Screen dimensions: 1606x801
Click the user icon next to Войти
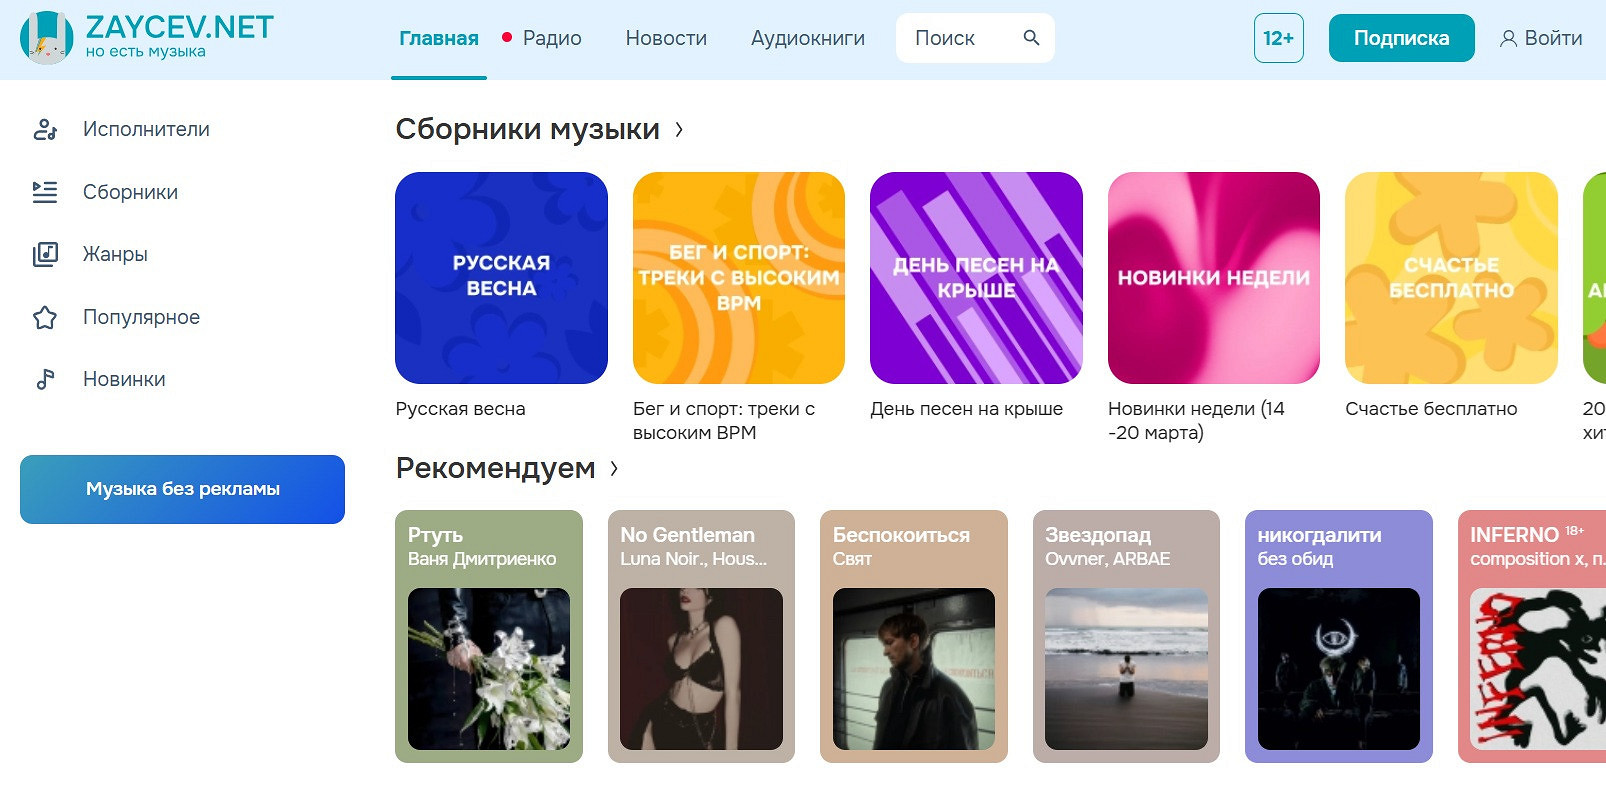pyautogui.click(x=1508, y=39)
